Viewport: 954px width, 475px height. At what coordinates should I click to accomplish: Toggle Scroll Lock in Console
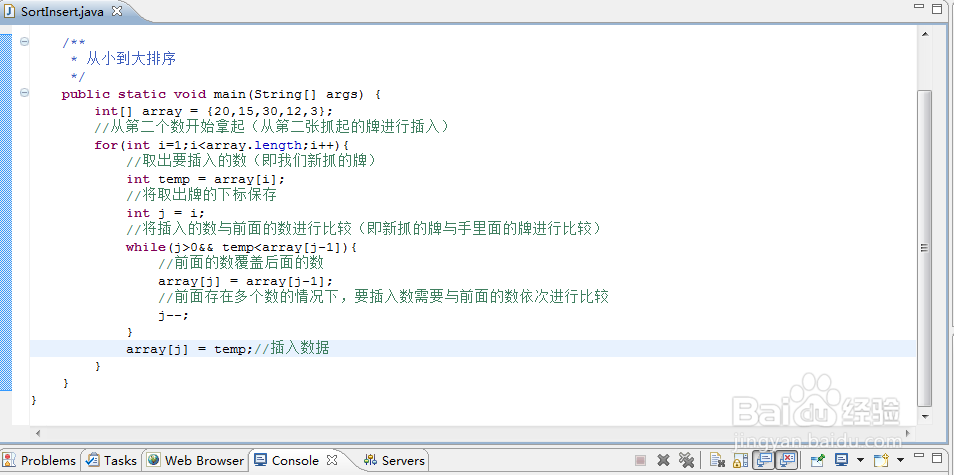tap(740, 460)
